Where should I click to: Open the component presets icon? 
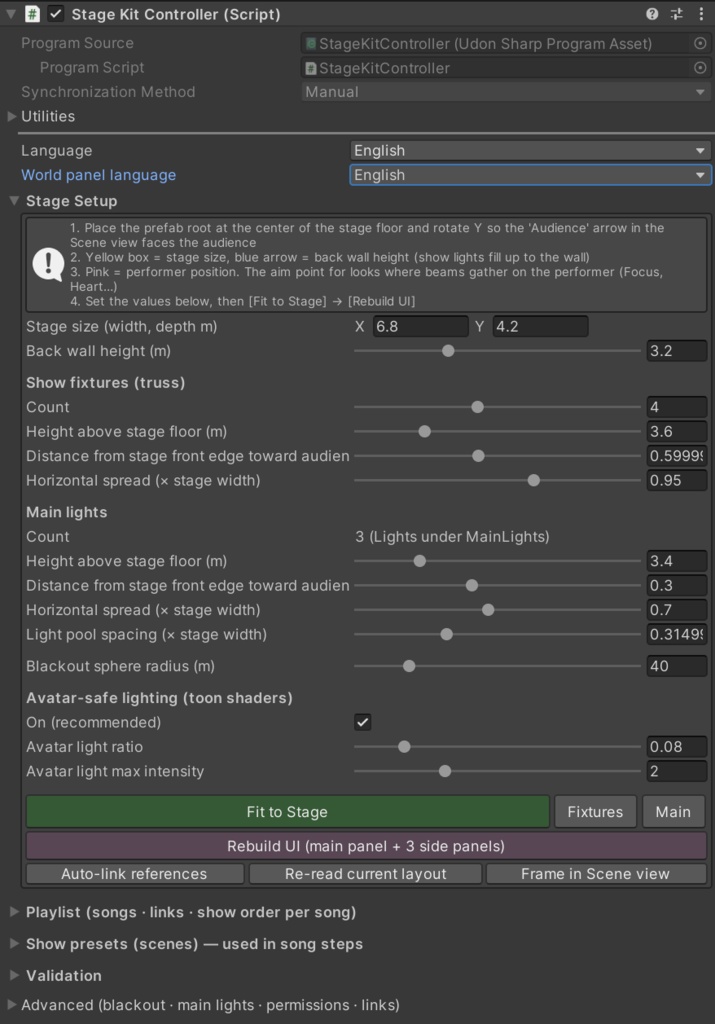(x=676, y=14)
